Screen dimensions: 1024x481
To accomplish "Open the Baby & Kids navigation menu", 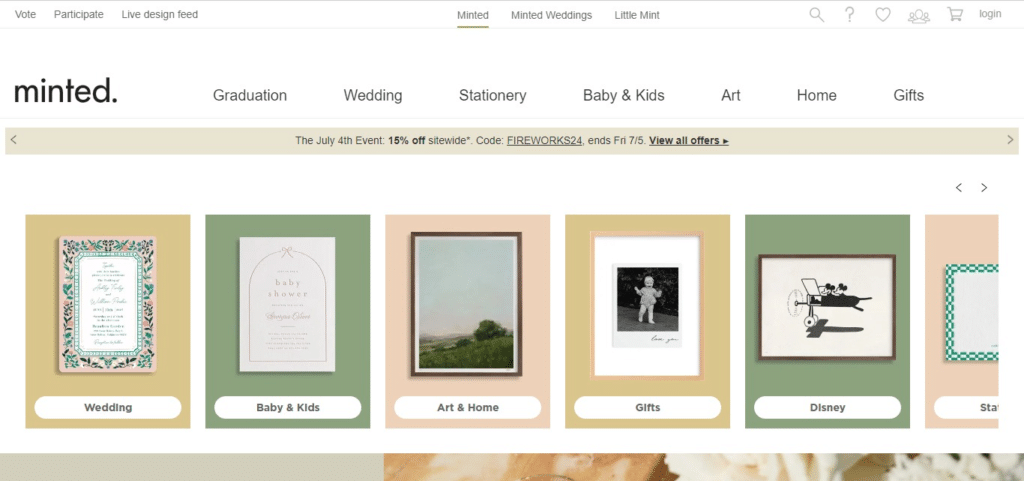I will point(624,96).
